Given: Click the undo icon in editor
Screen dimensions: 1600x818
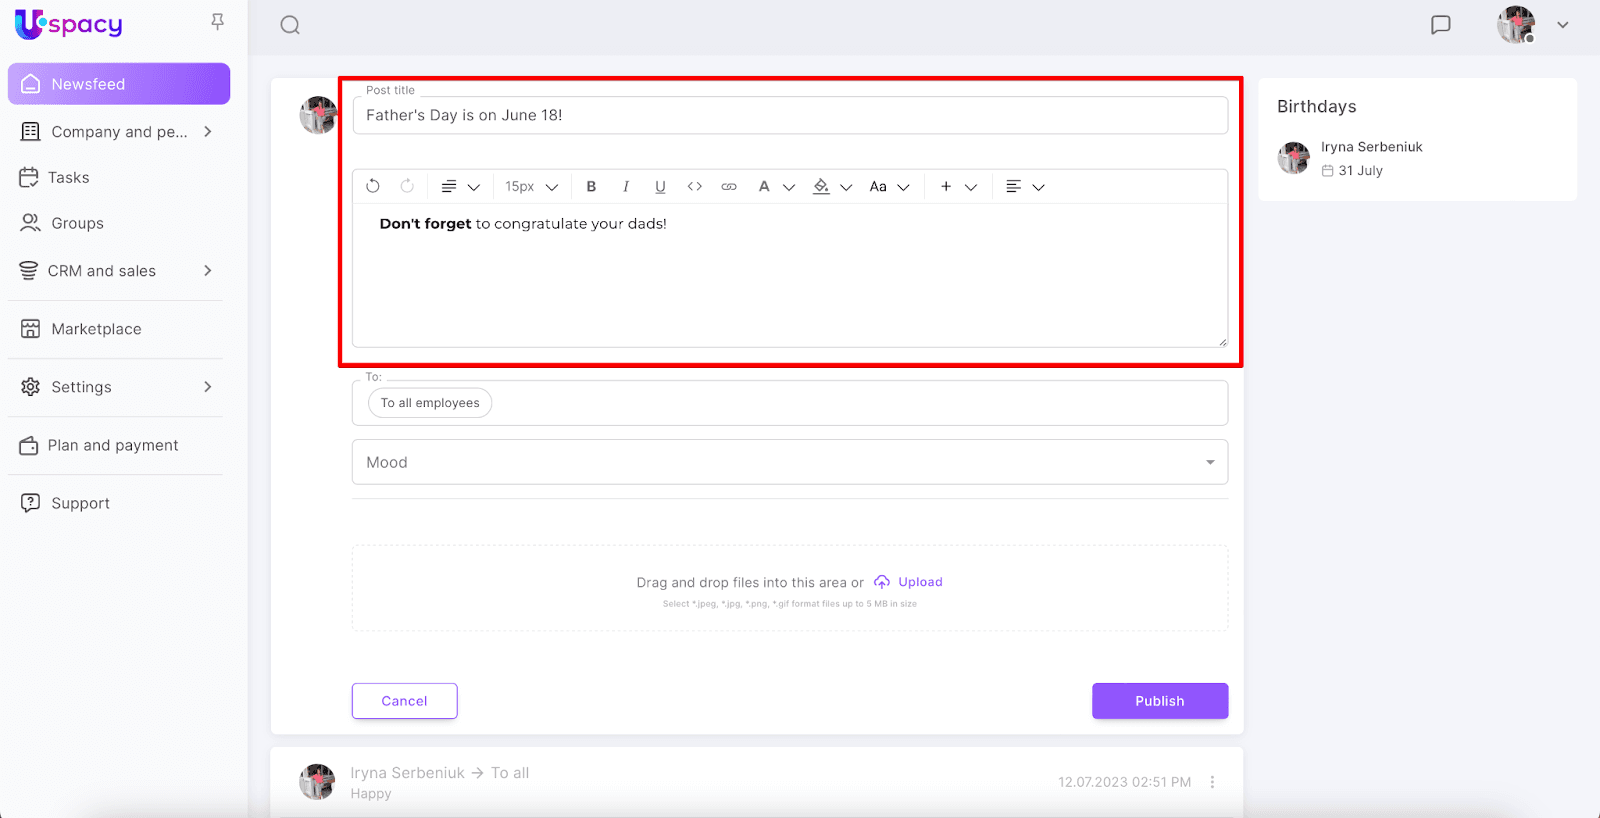Looking at the screenshot, I should pos(373,186).
